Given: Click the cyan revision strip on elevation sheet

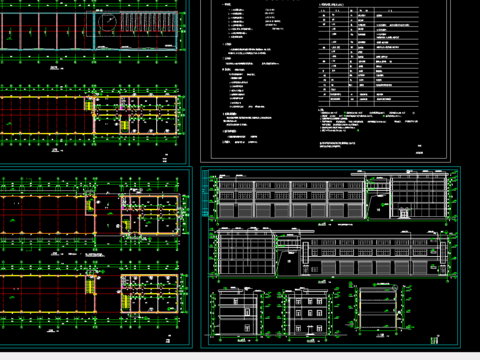Looking at the screenshot, I should (x=205, y=193).
